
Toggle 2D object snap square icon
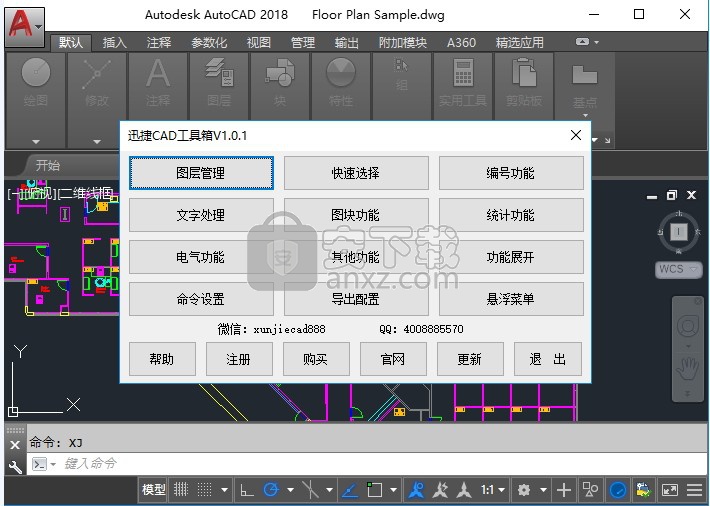pos(374,490)
